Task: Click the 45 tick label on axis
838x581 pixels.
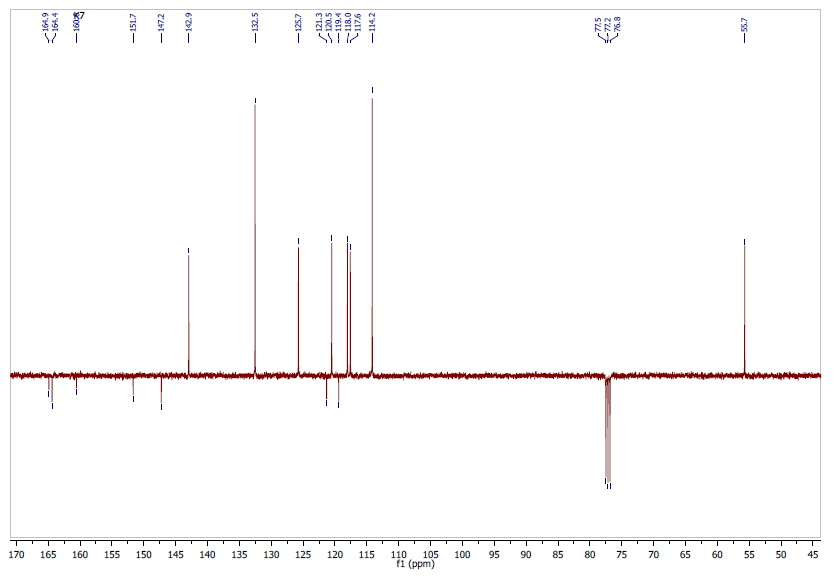Action: (812, 553)
